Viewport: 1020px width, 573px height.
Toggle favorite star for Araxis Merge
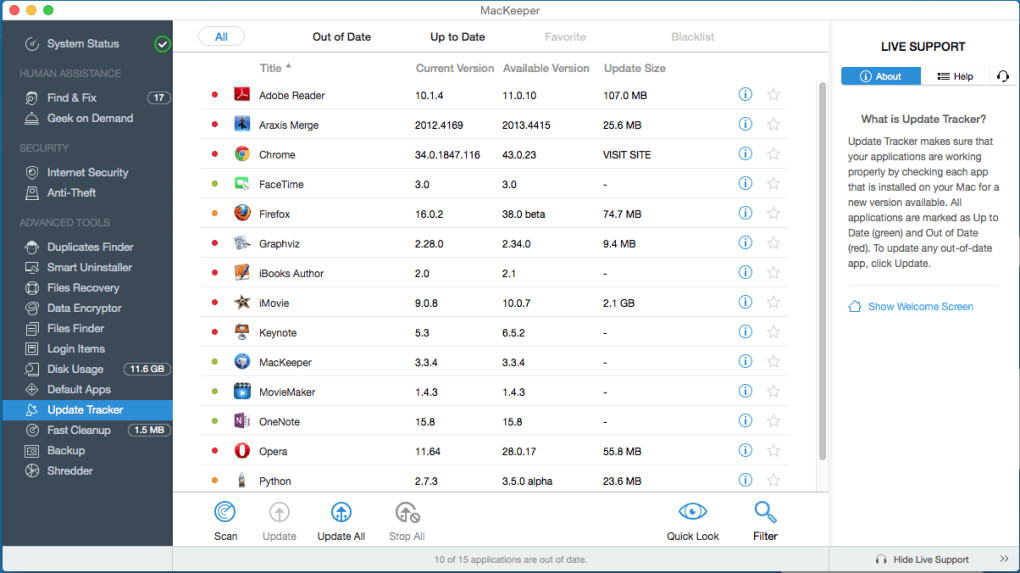point(773,124)
